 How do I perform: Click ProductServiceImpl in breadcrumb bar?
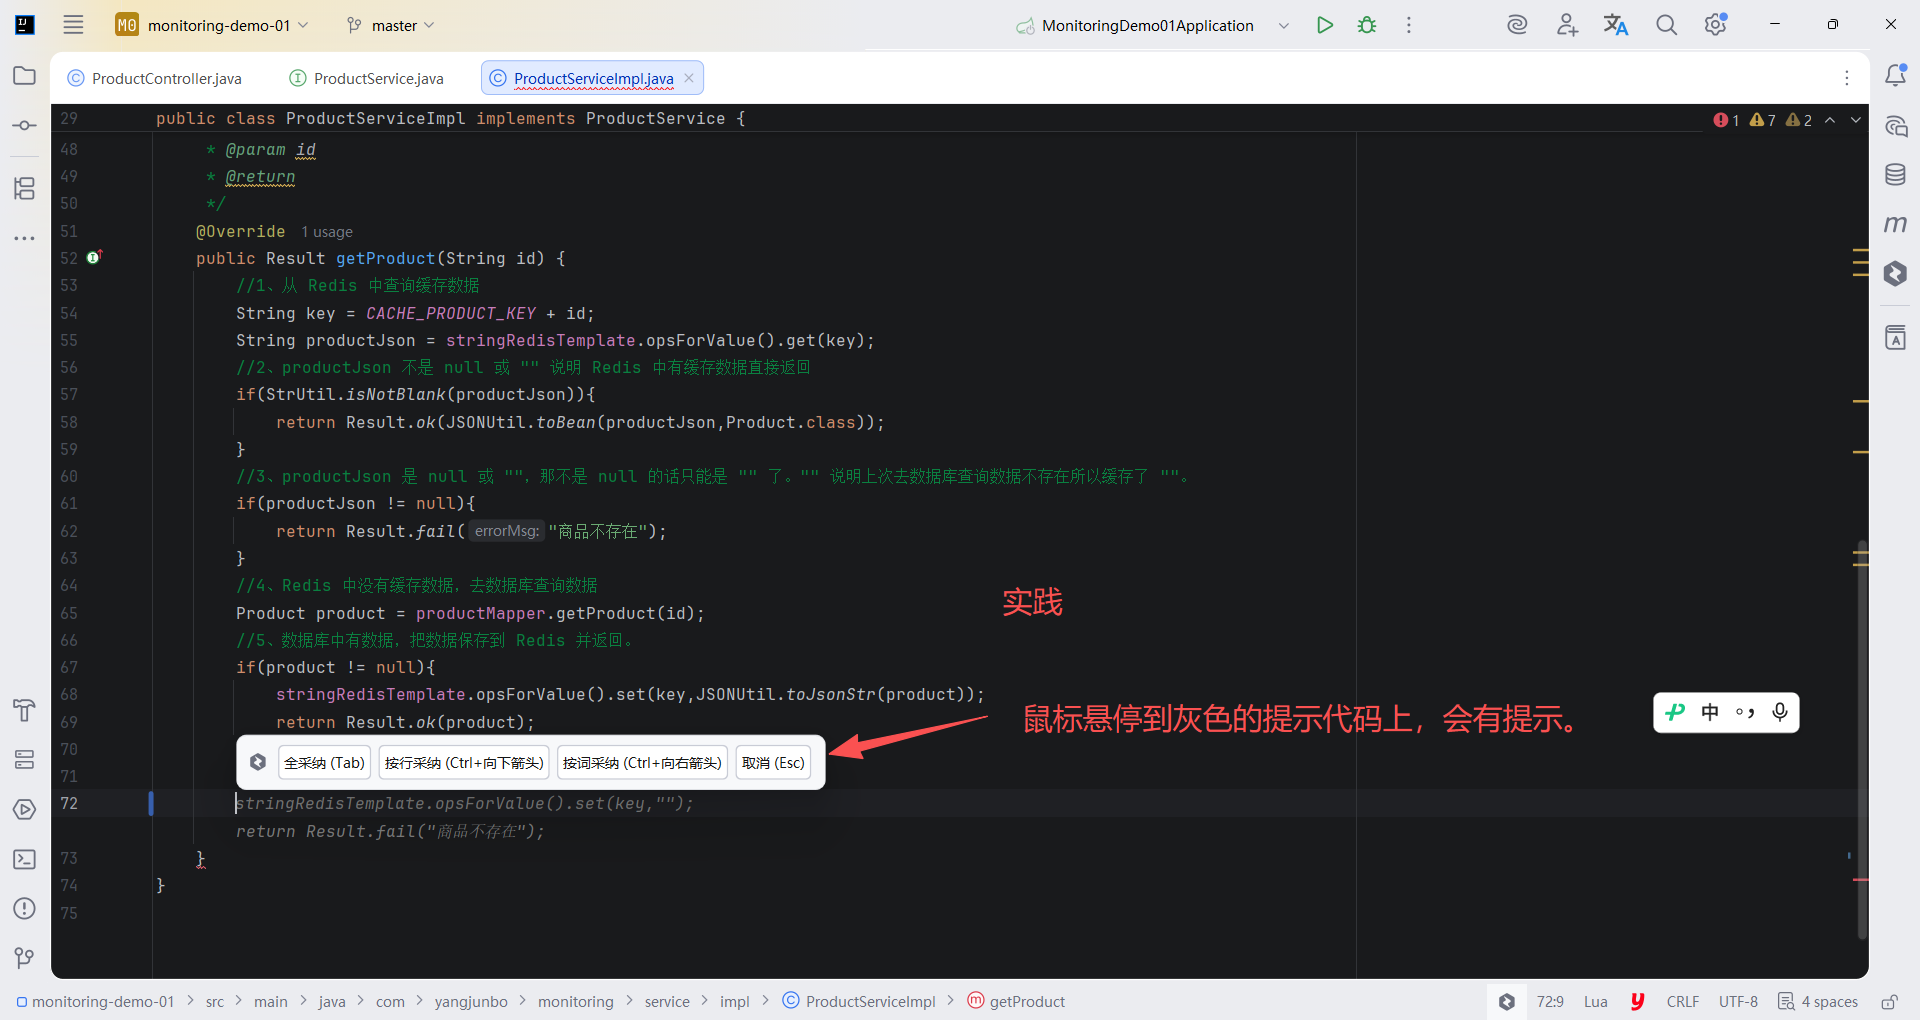pos(859,1001)
